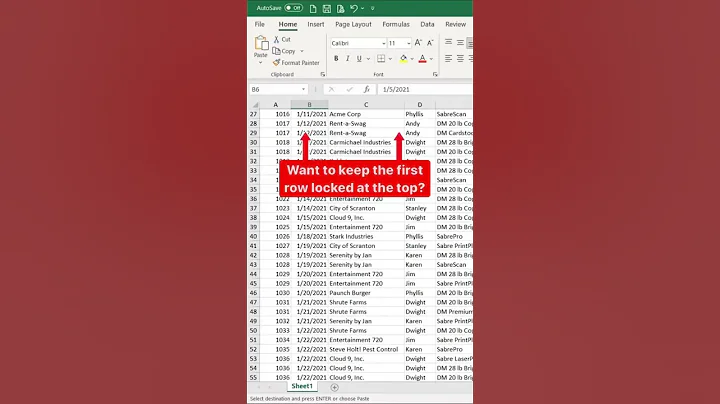Switch to the Data tab
This screenshot has height=404, width=720.
pyautogui.click(x=427, y=24)
